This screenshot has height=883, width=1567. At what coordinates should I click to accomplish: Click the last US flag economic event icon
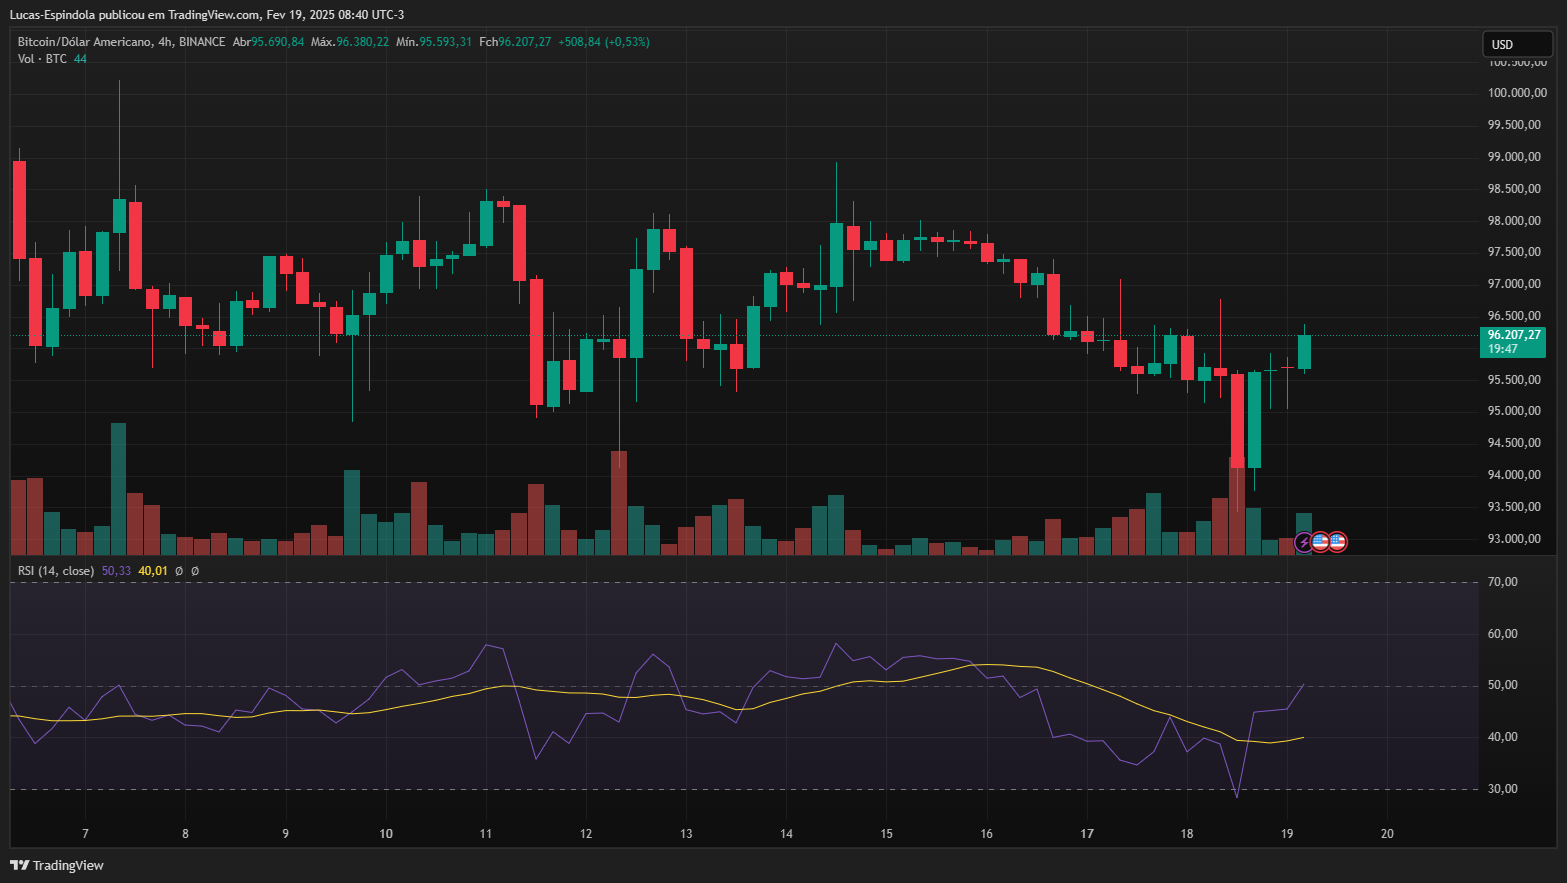click(x=1337, y=542)
